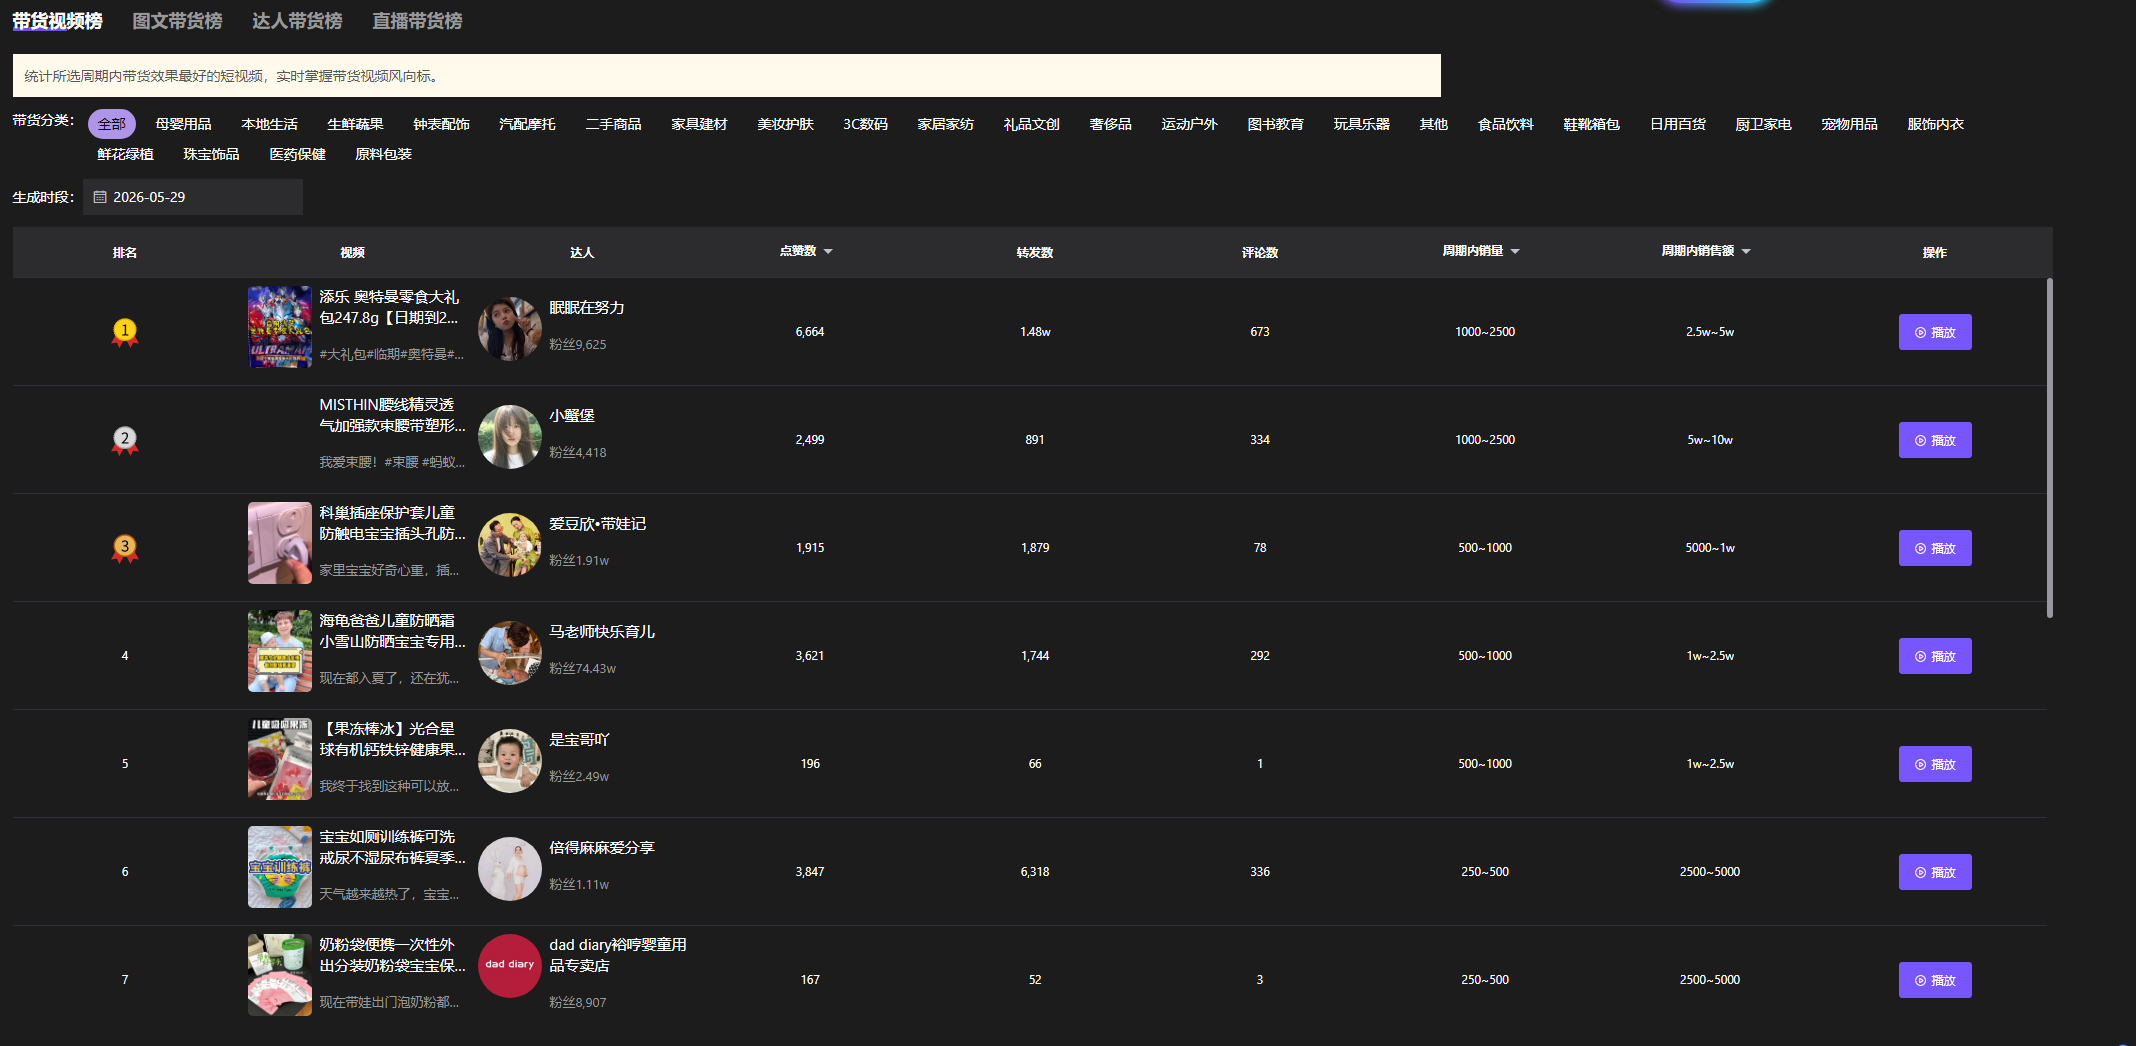The width and height of the screenshot is (2136, 1046).
Task: Choose the 奢侈品 category
Action: pos(1110,124)
